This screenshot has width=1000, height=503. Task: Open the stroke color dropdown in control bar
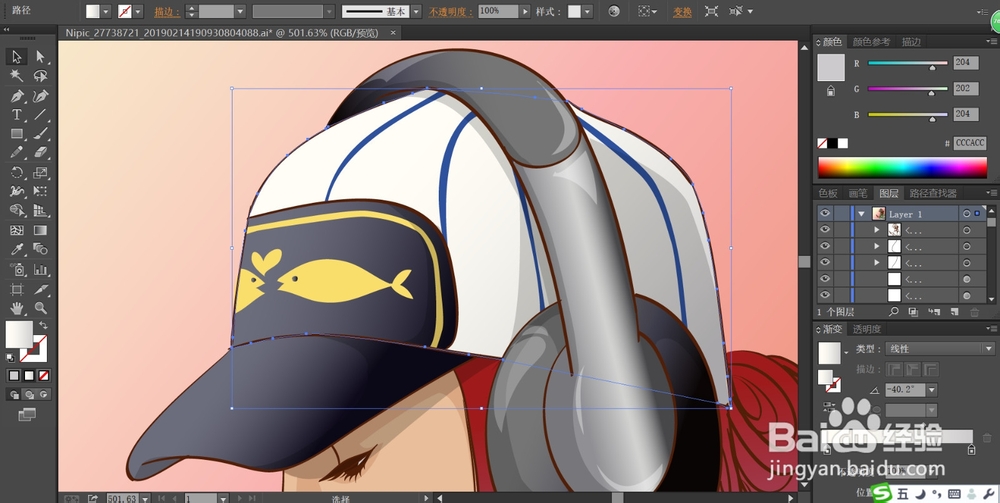click(138, 11)
